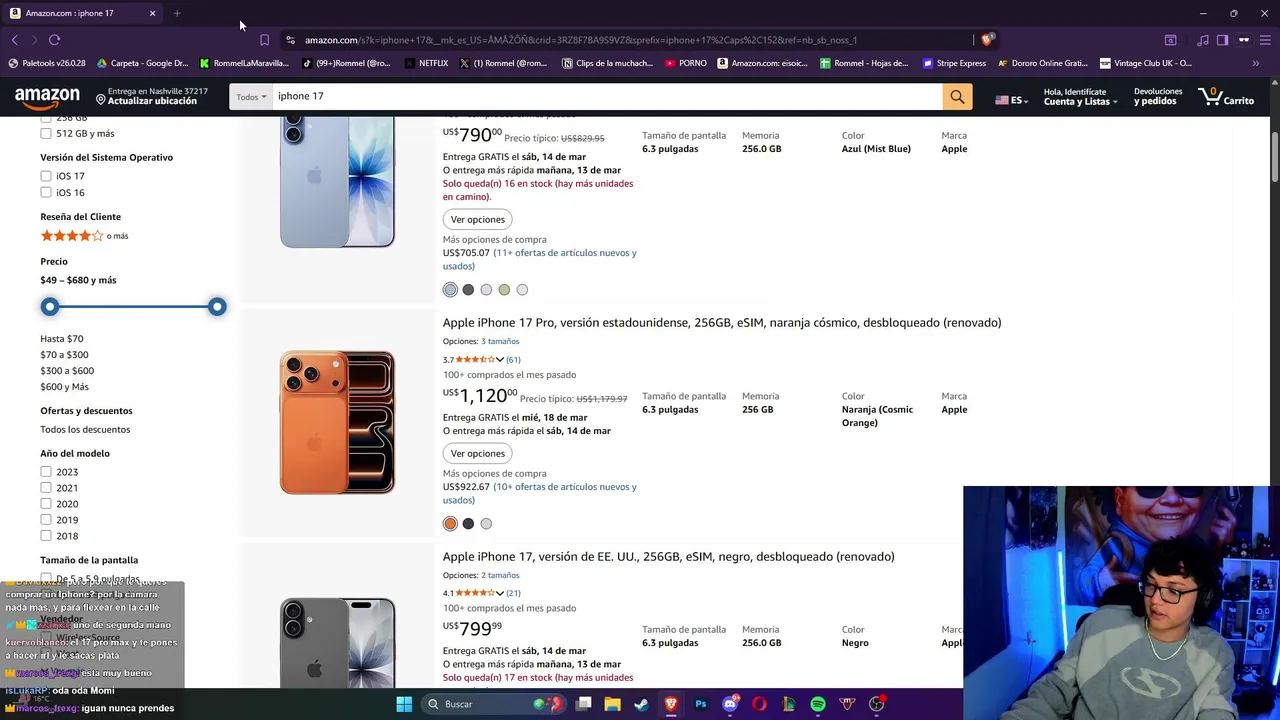Select the $70 a $300 price range
The height and width of the screenshot is (720, 1280).
pos(64,355)
